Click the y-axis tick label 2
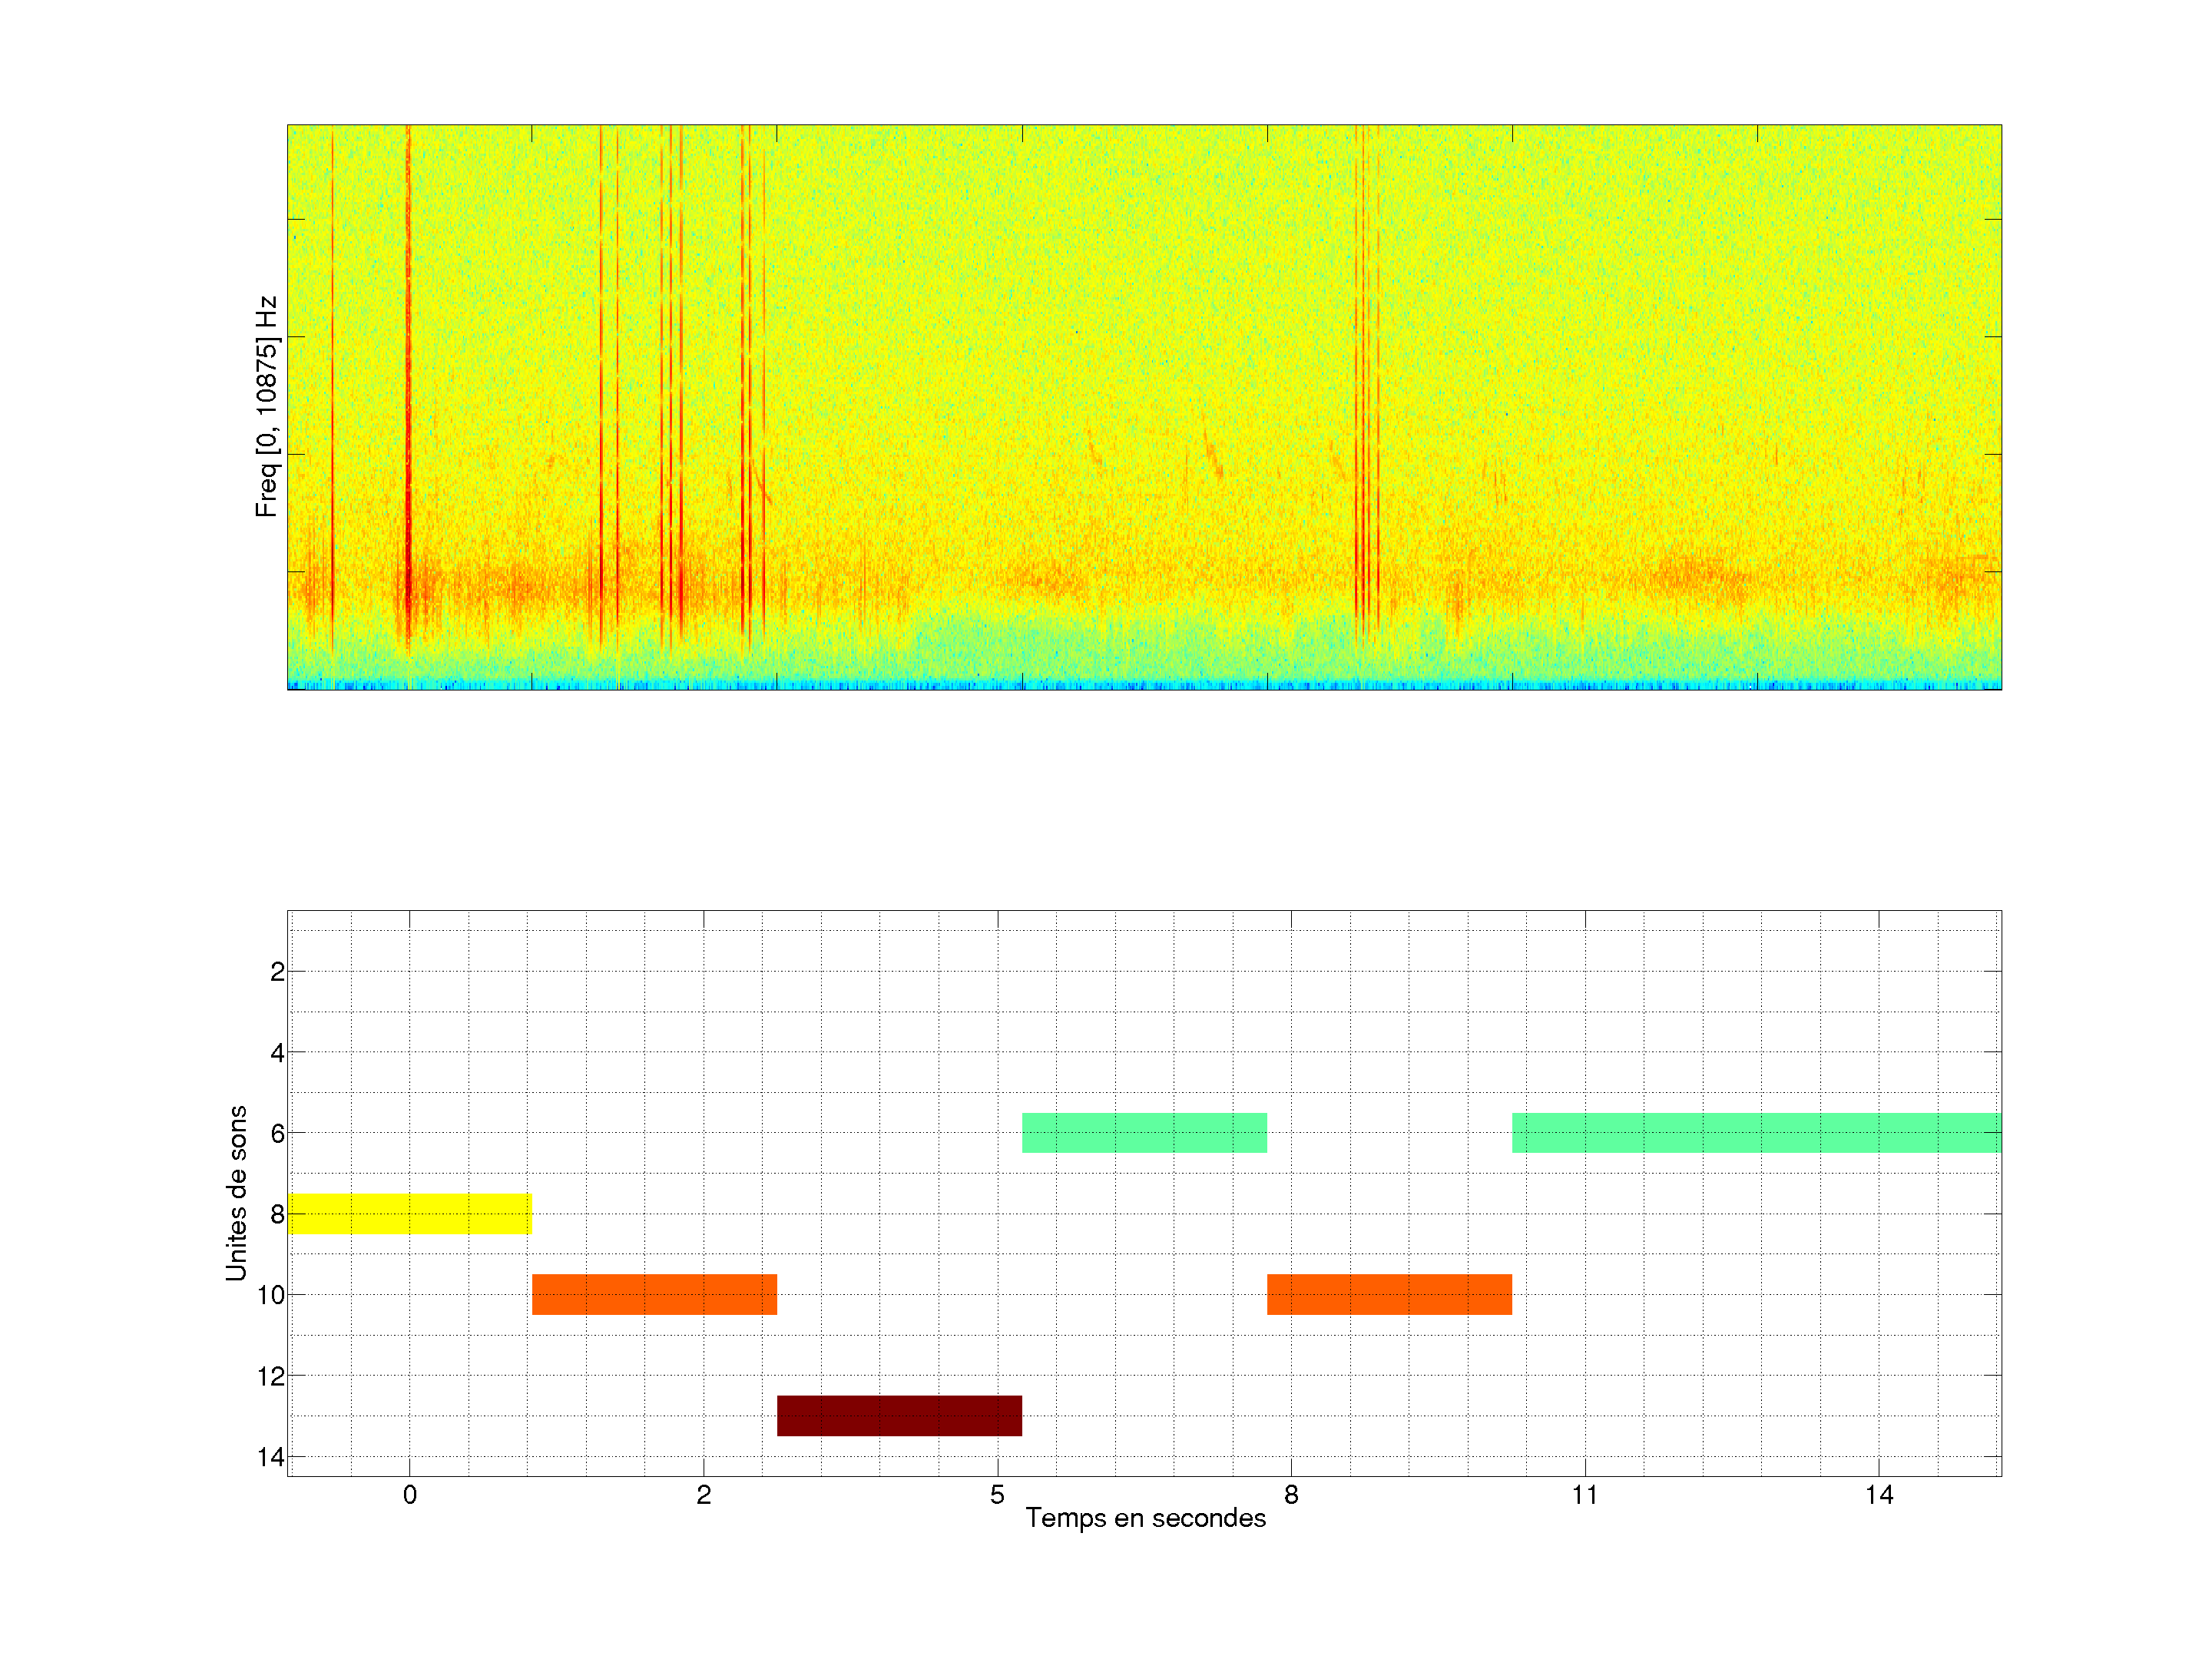2212x1659 pixels. pos(277,971)
